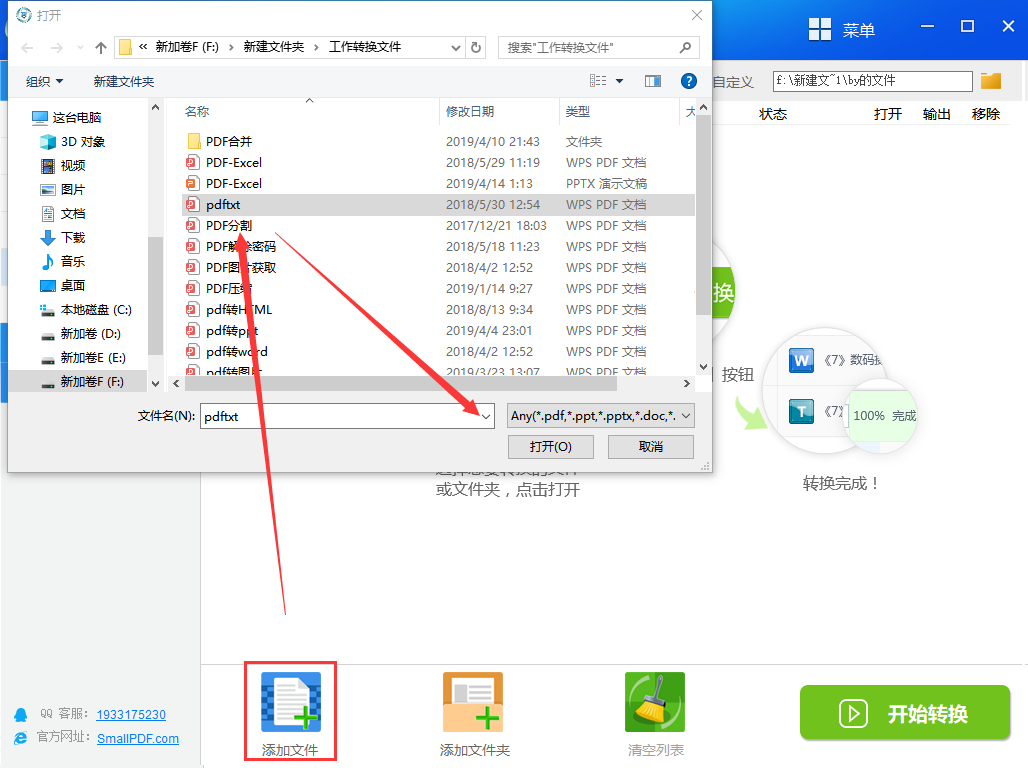Click the Up one level arrow

(x=100, y=48)
